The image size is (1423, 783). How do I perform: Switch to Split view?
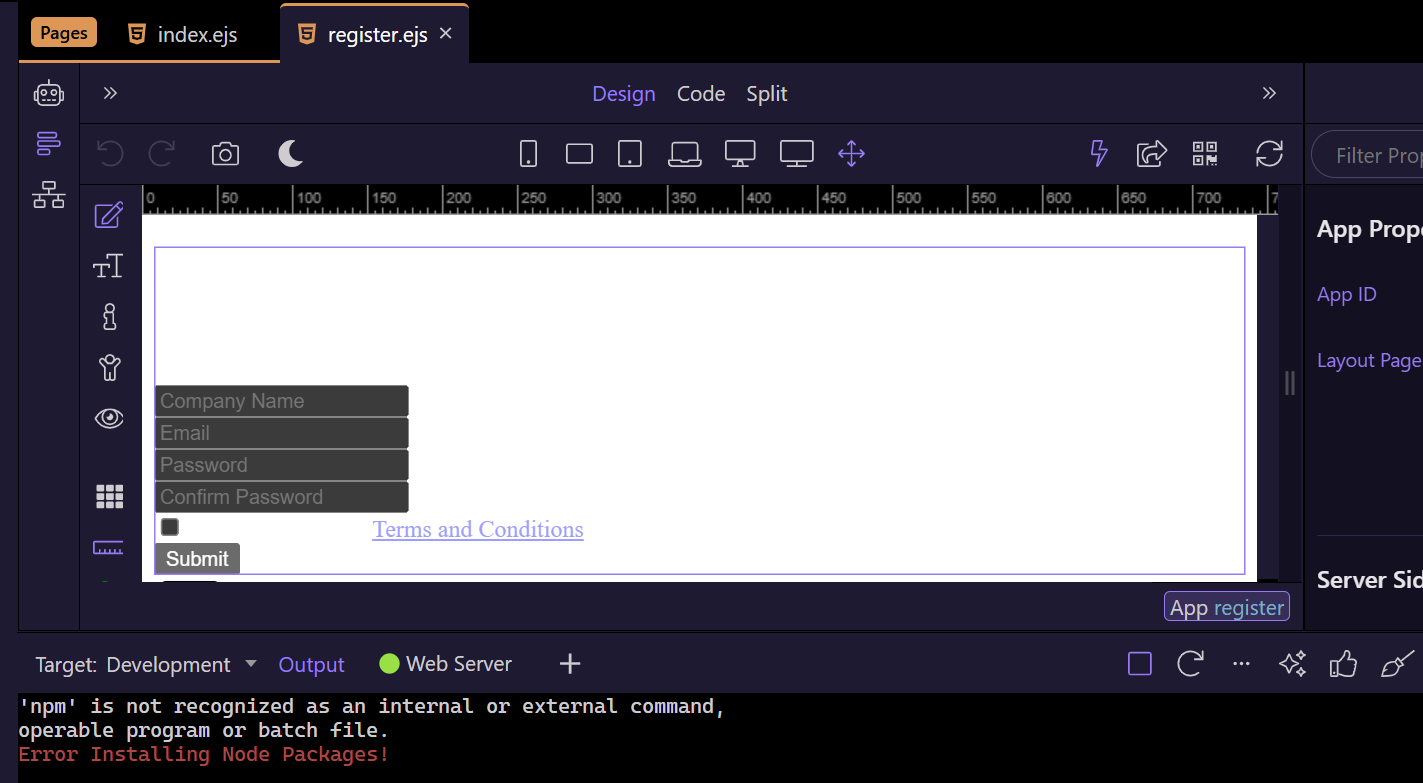point(767,94)
